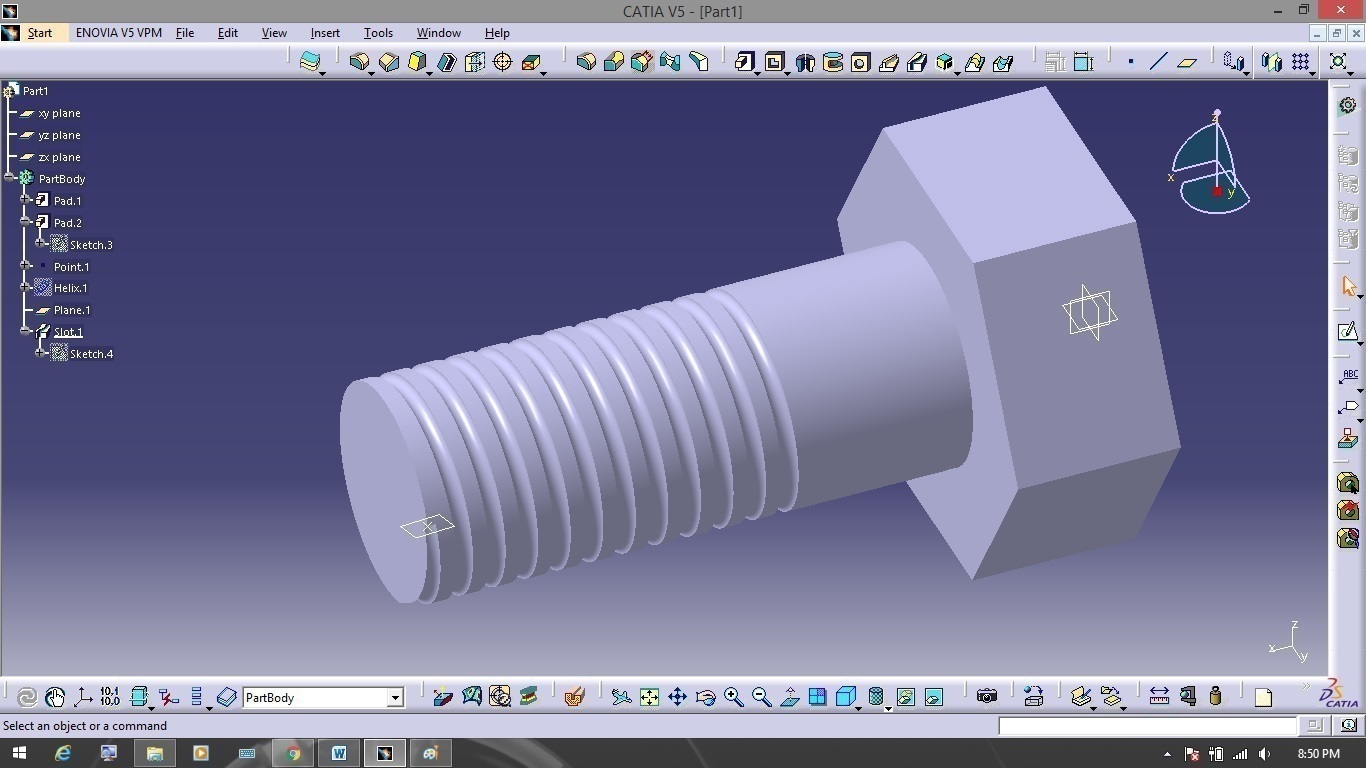Click the Zoom Out magnifier icon

click(761, 697)
